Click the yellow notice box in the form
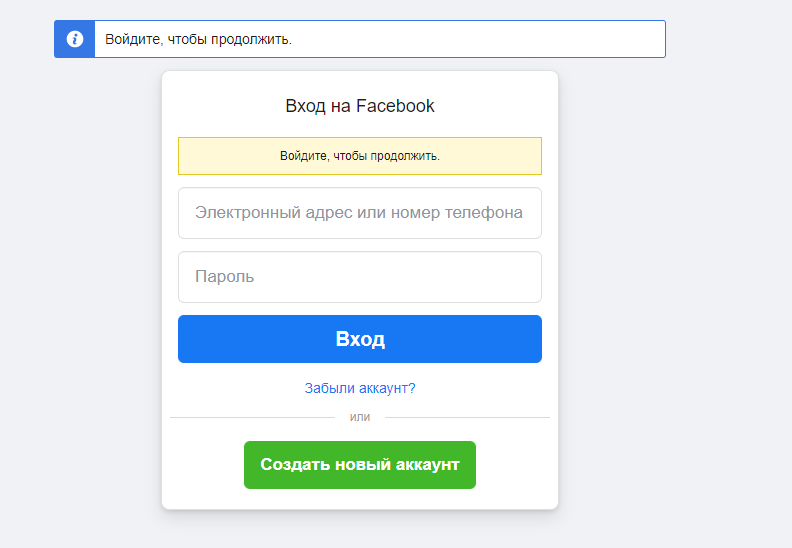 (360, 156)
